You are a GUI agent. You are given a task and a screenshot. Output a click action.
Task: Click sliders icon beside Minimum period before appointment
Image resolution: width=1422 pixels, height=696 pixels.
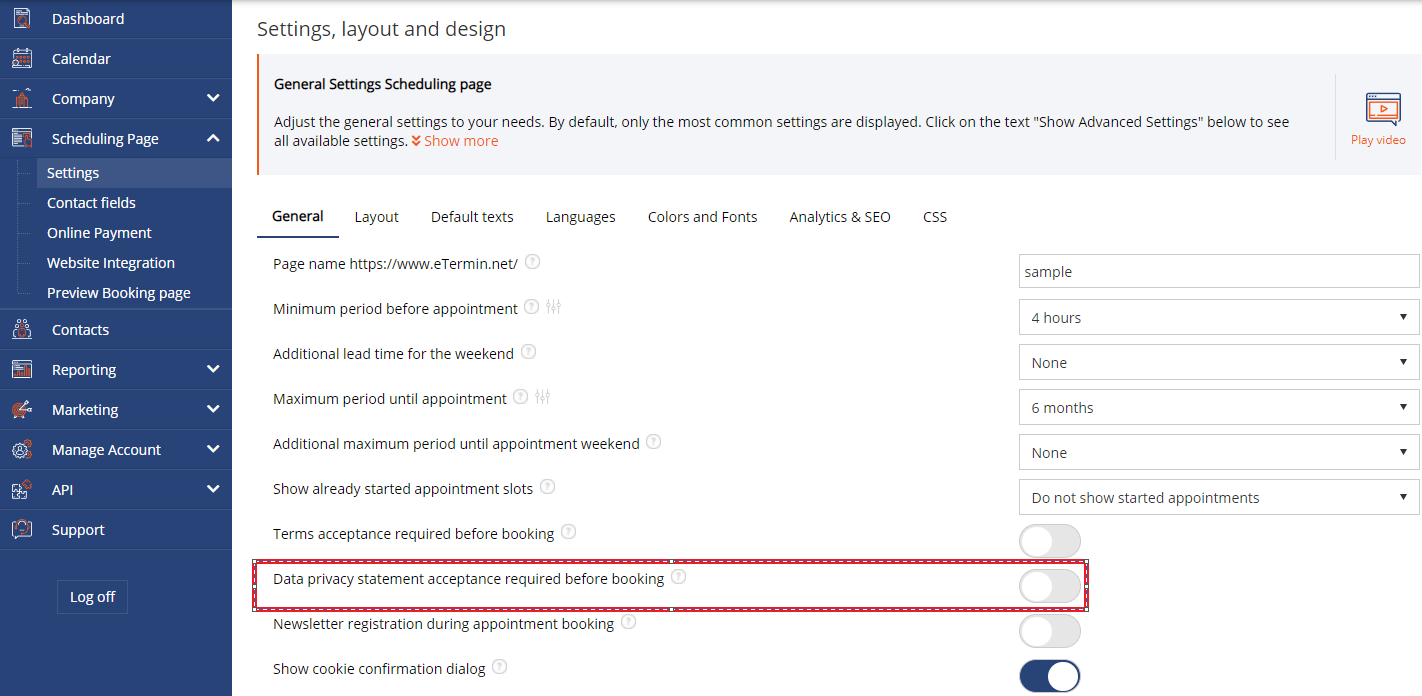554,307
